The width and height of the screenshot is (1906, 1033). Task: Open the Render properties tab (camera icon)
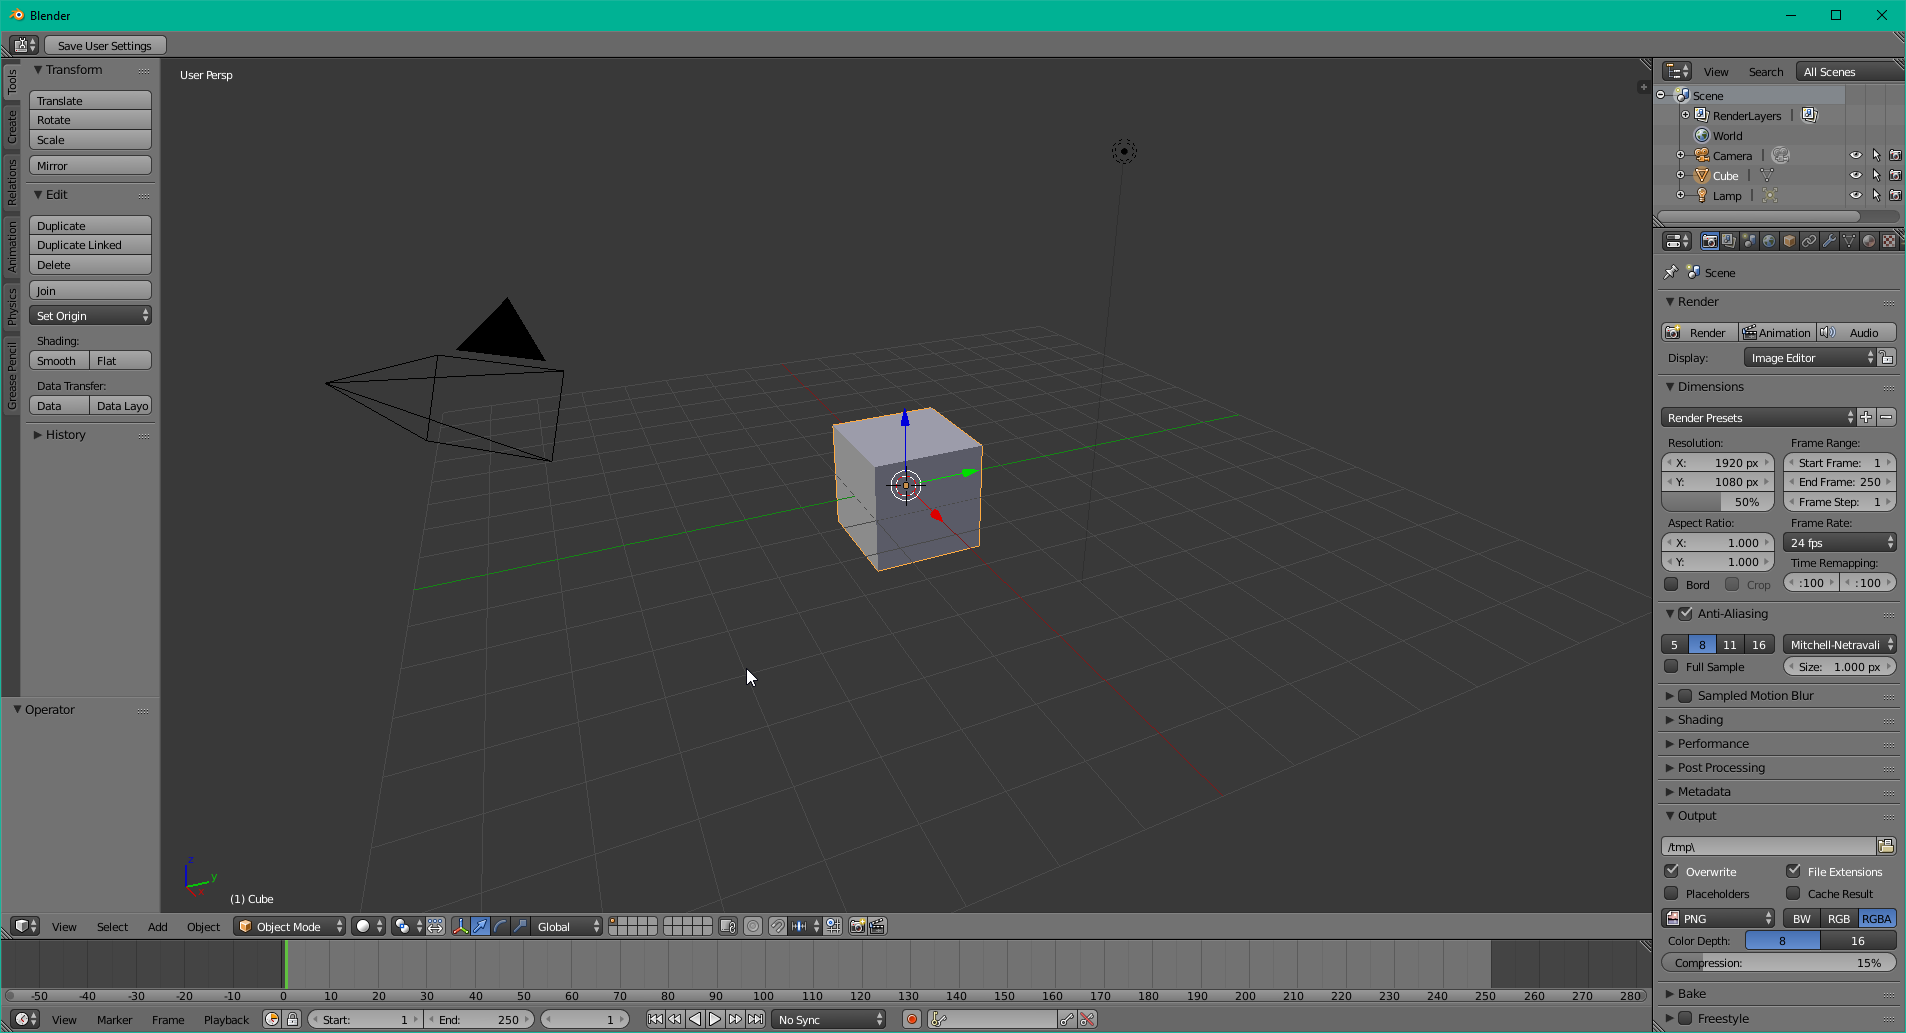[x=1709, y=241]
